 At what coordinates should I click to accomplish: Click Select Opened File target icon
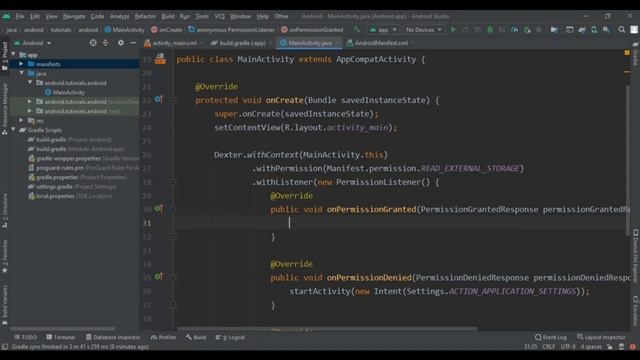click(93, 43)
